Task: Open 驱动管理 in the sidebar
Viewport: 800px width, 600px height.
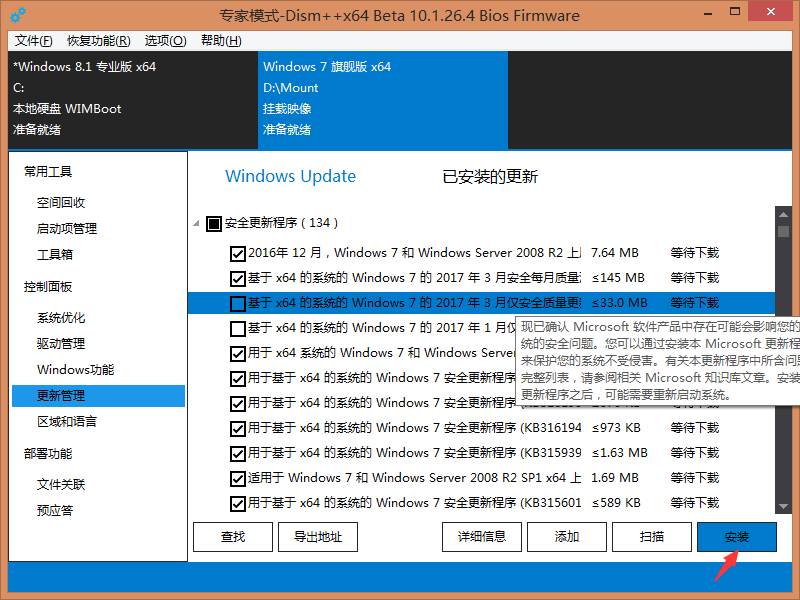Action: pyautogui.click(x=59, y=342)
